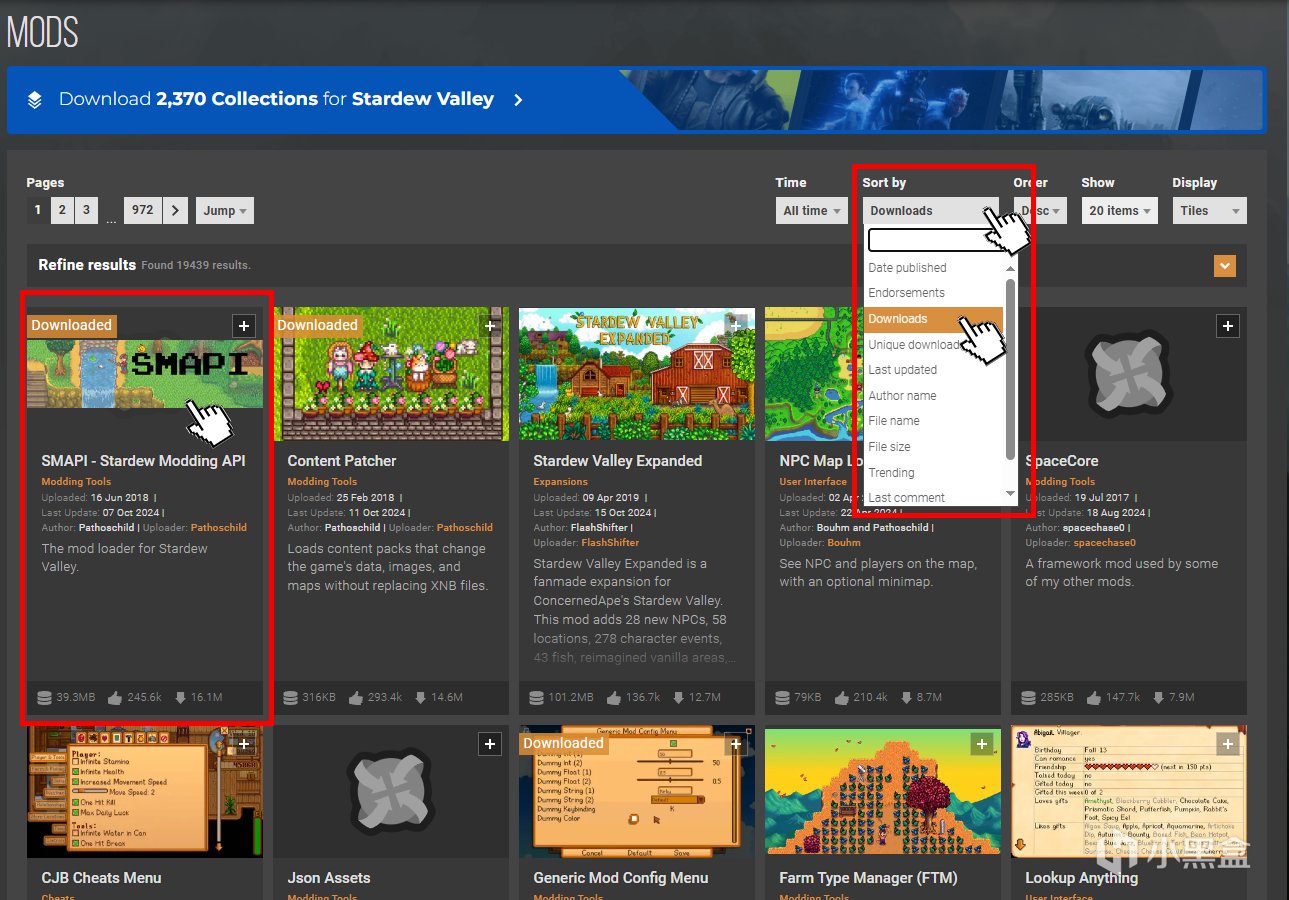Click the file size icon beside 39.3MB
Viewport: 1289px width, 900px height.
point(43,697)
